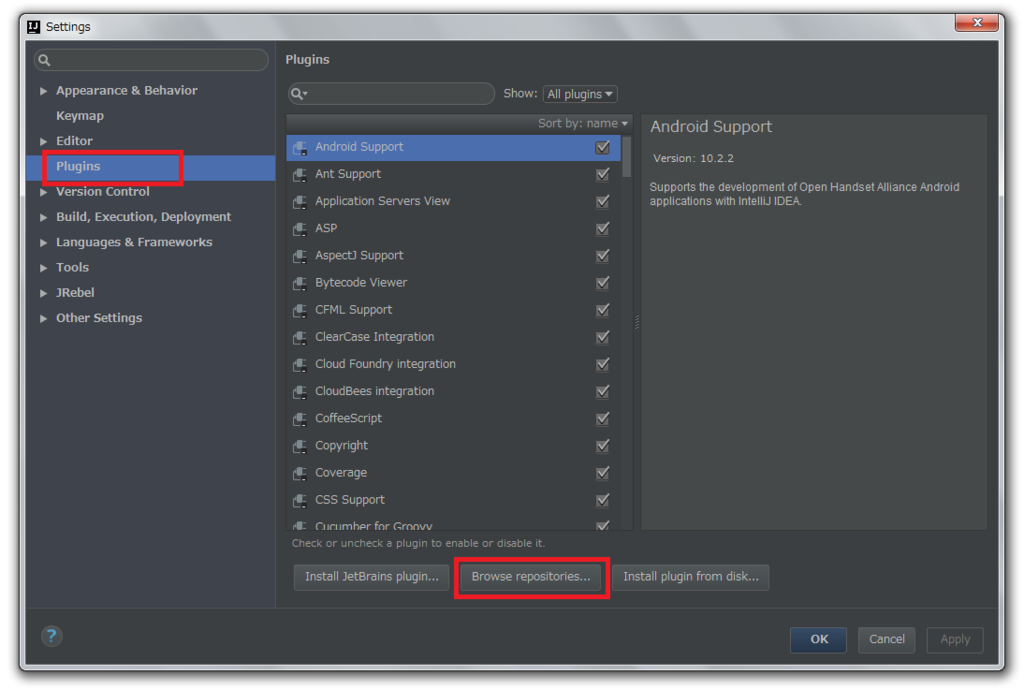This screenshot has width=1024, height=690.
Task: Click the Copyright plugin icon
Action: 300,447
